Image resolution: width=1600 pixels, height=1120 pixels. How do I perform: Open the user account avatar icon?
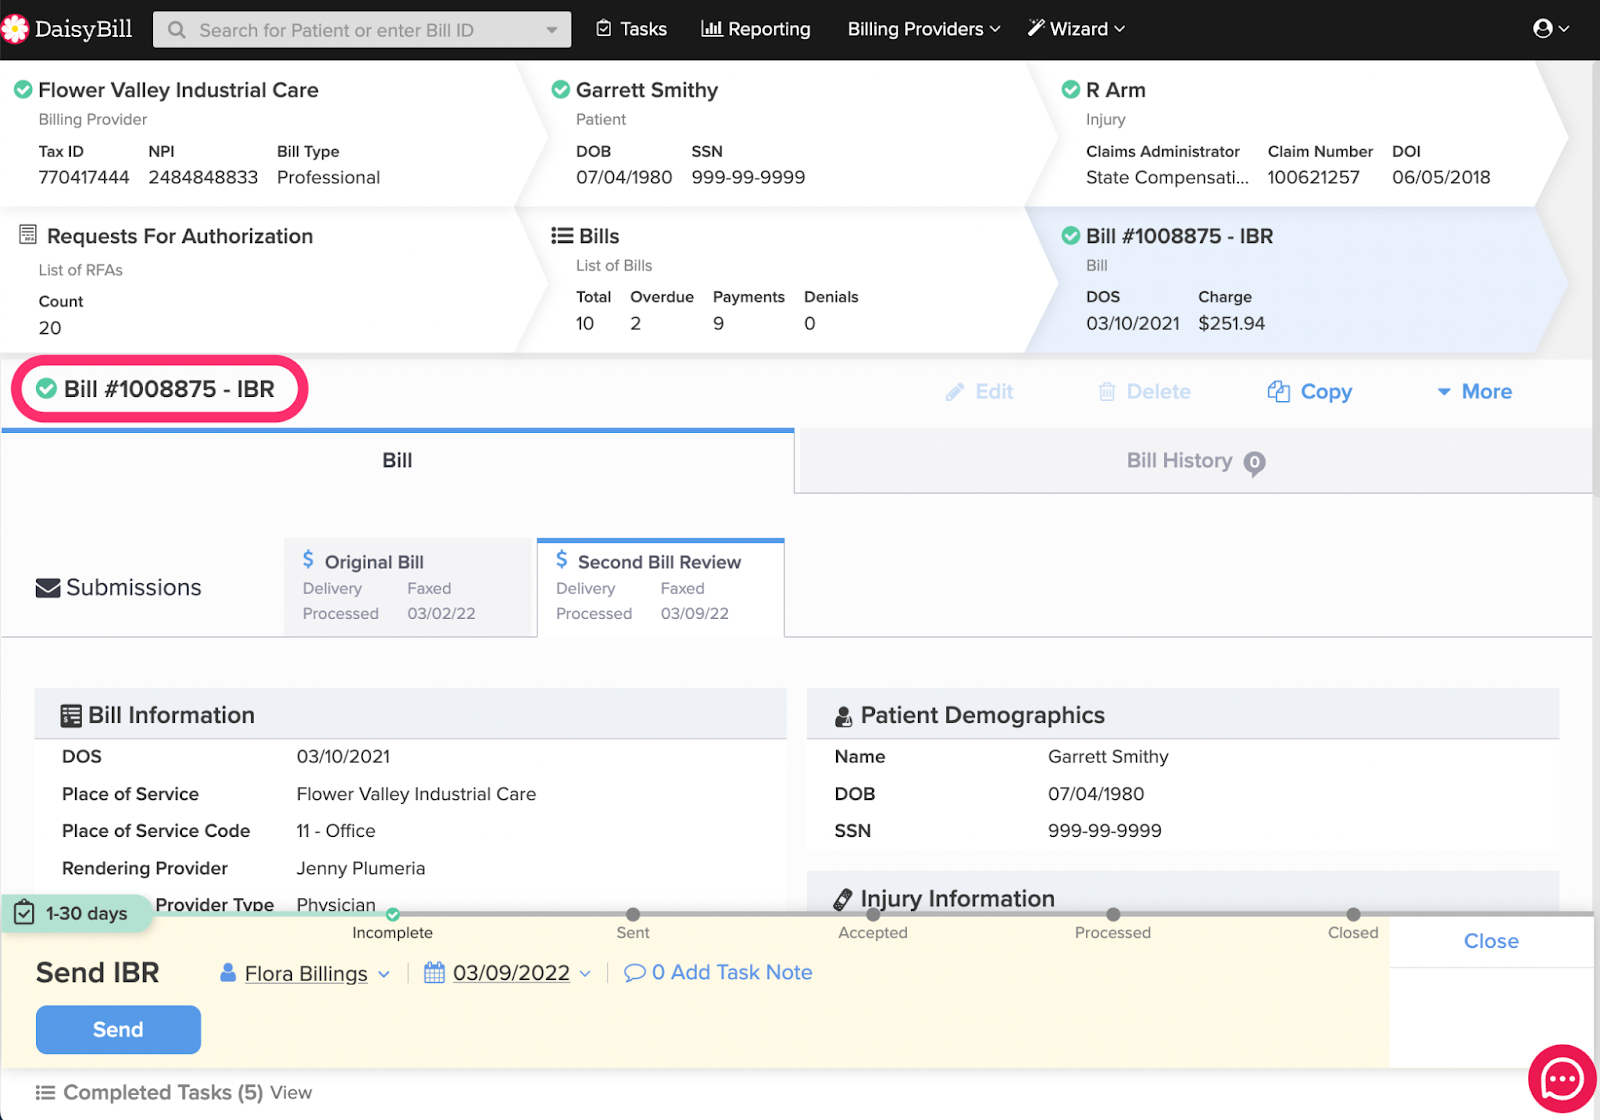tap(1543, 29)
